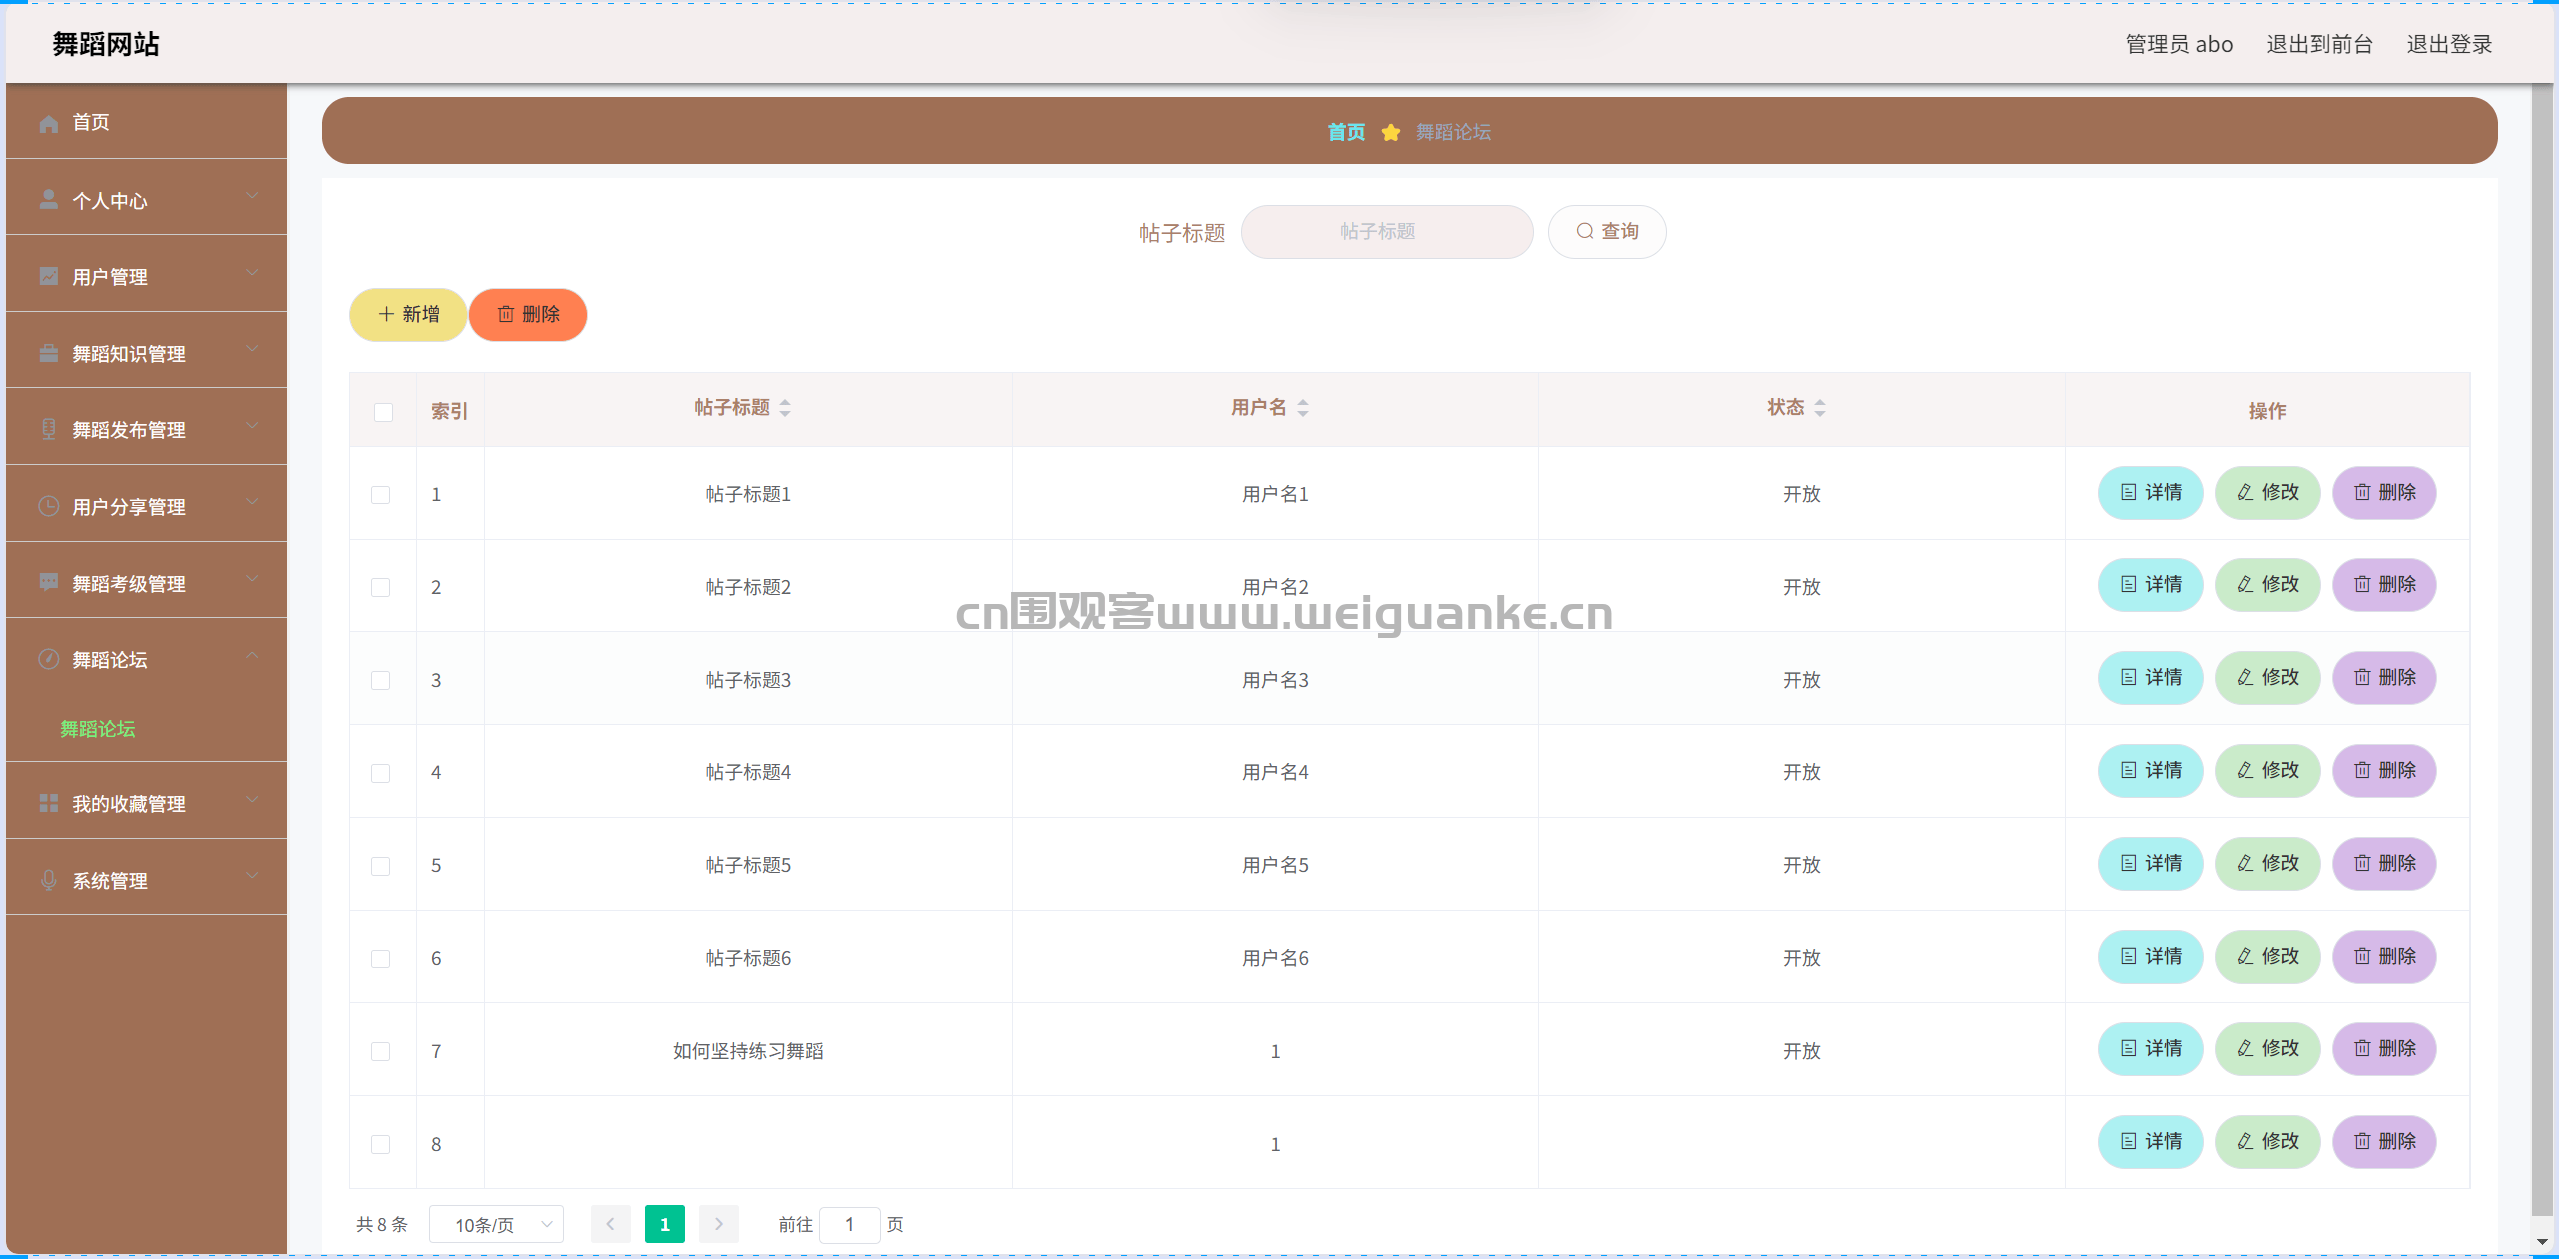Click page 1 in pagination

click(x=665, y=1224)
